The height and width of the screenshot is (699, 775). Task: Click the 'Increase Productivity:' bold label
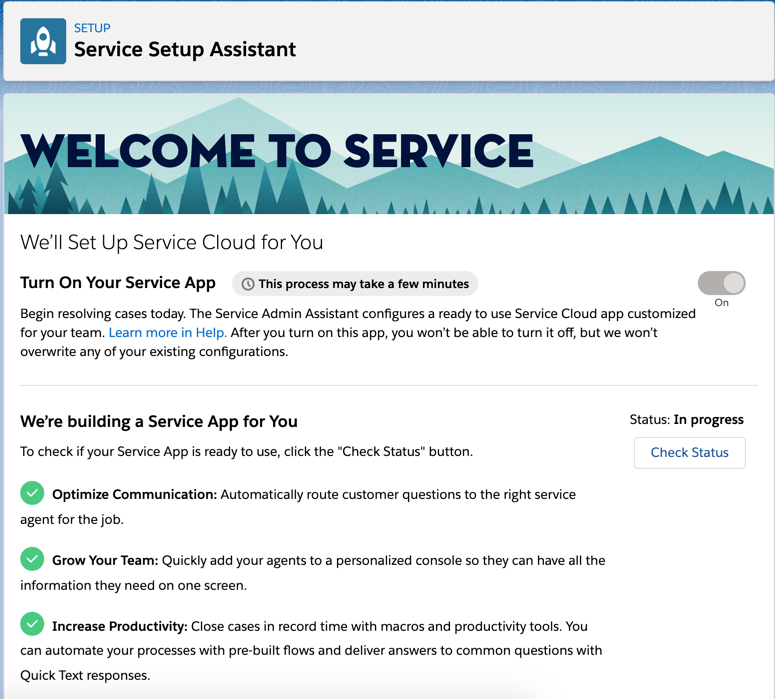(120, 626)
